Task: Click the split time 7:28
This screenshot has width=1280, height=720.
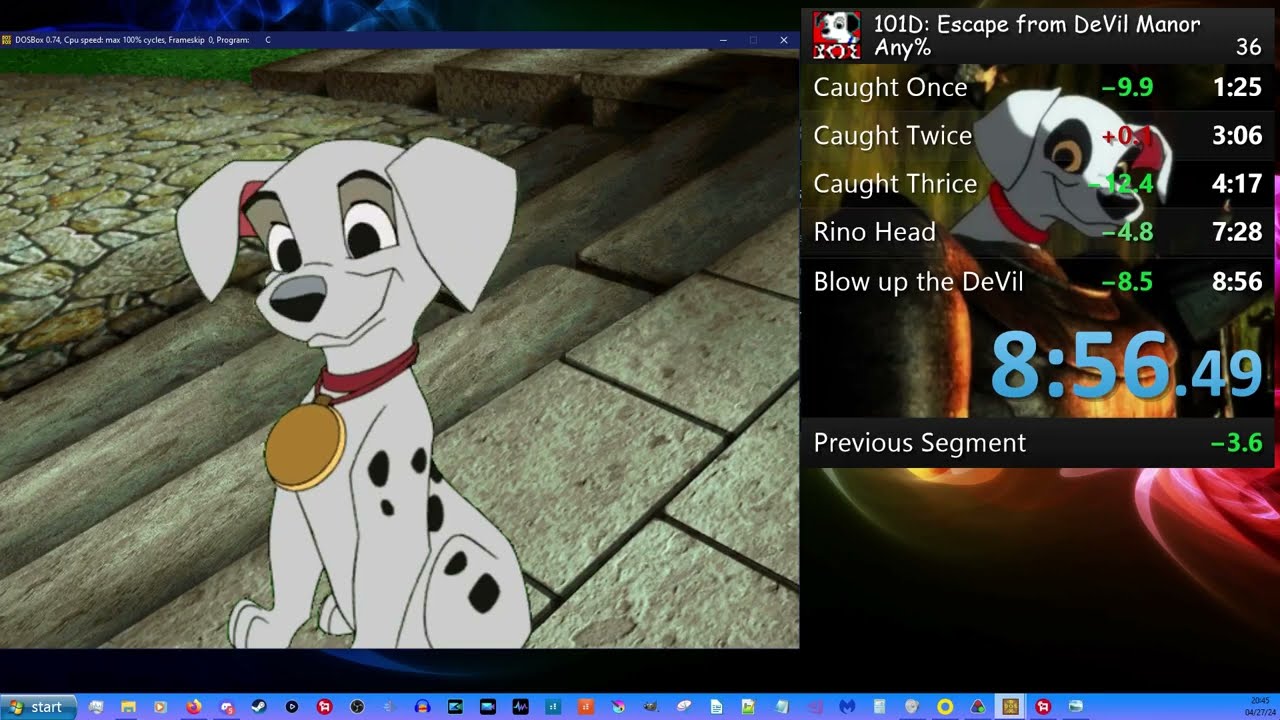Action: pos(1237,232)
